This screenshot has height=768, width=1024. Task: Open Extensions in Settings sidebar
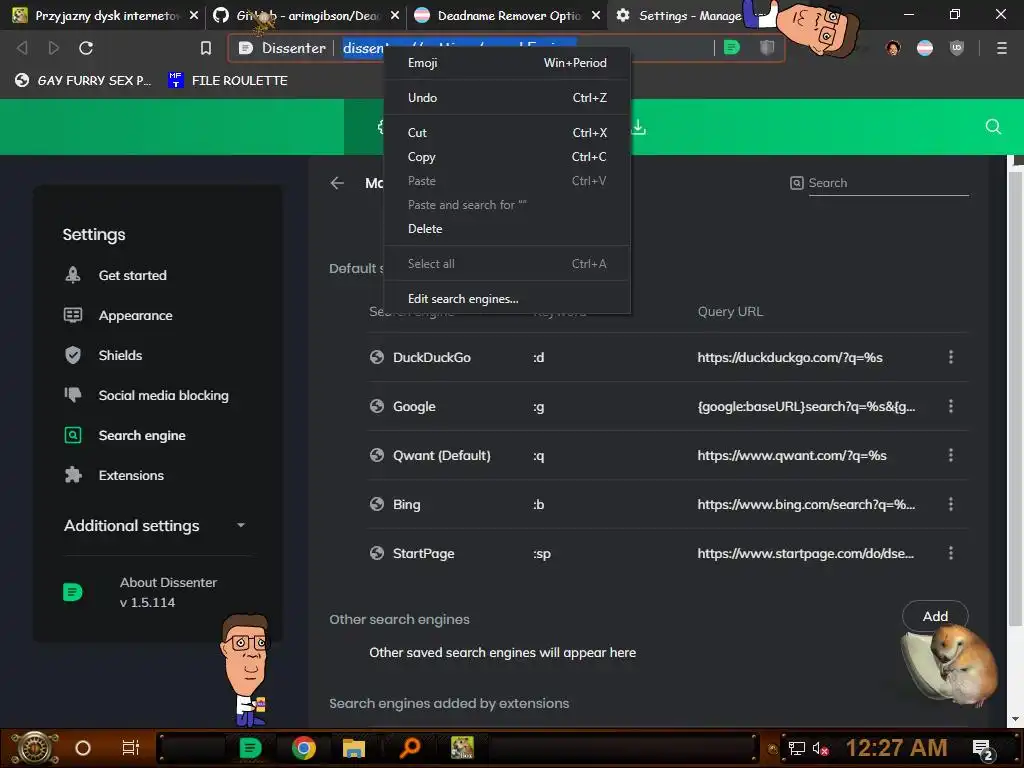(x=131, y=475)
